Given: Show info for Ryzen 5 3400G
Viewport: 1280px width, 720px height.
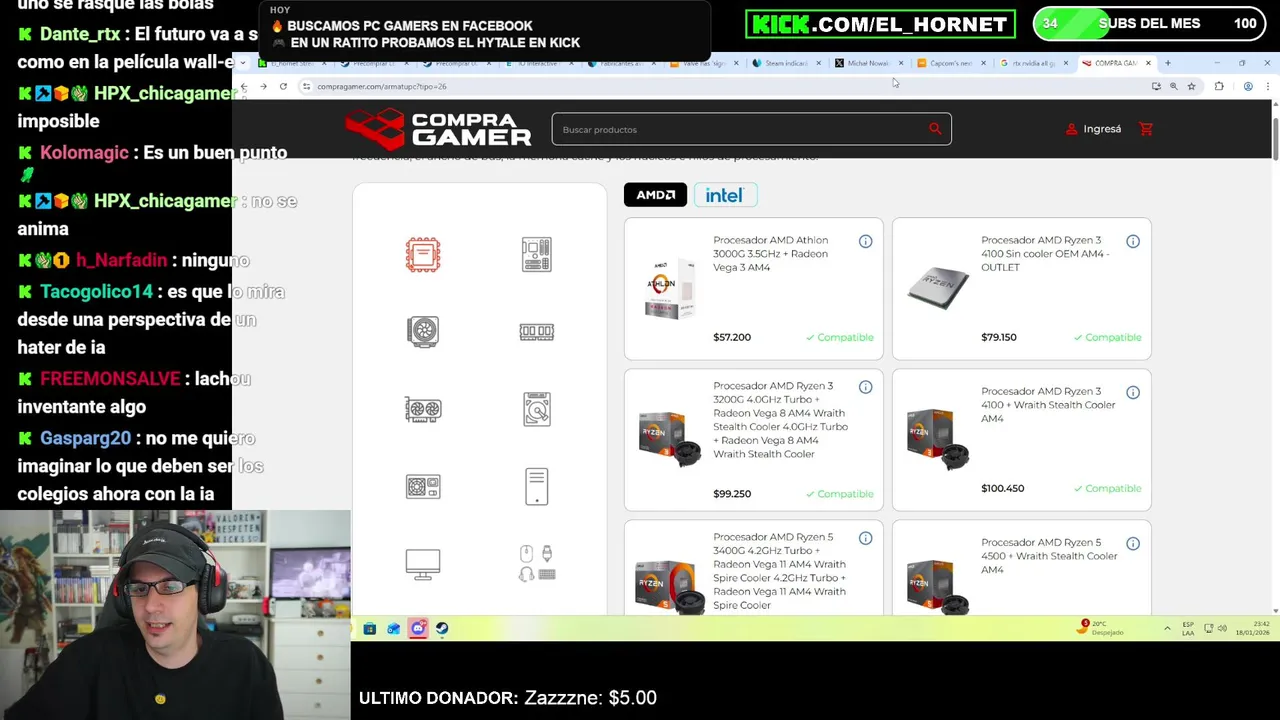Looking at the screenshot, I should [x=865, y=538].
